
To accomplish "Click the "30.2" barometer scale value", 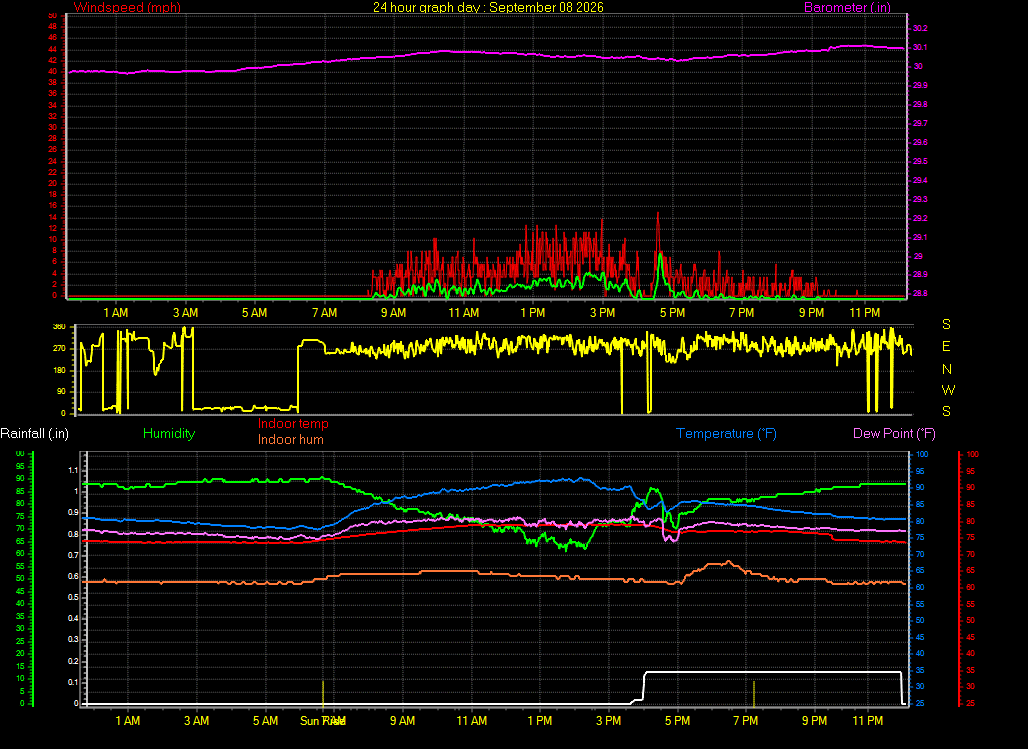I will [x=920, y=28].
